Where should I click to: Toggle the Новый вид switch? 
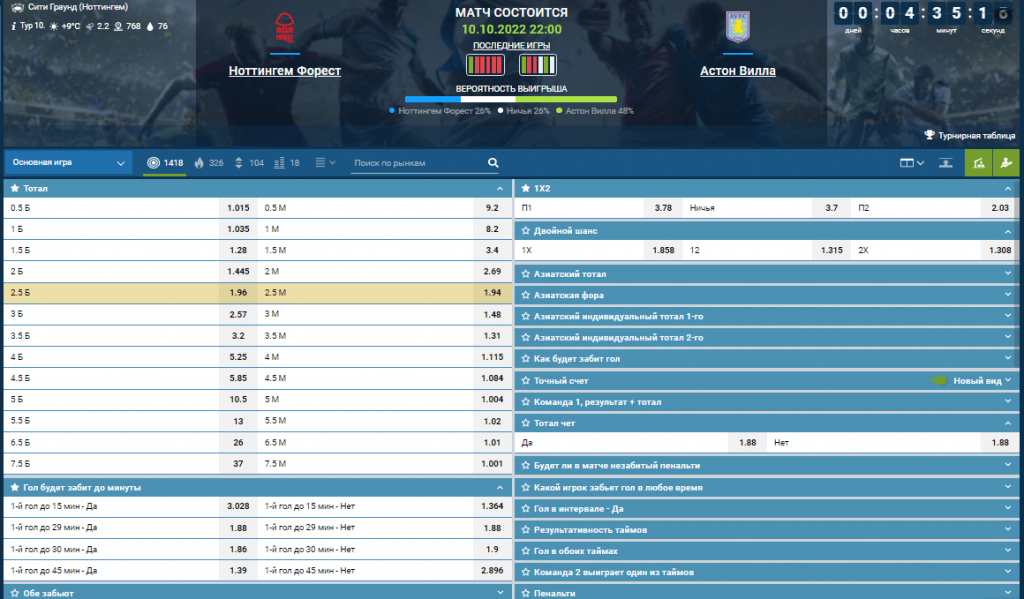(x=939, y=380)
